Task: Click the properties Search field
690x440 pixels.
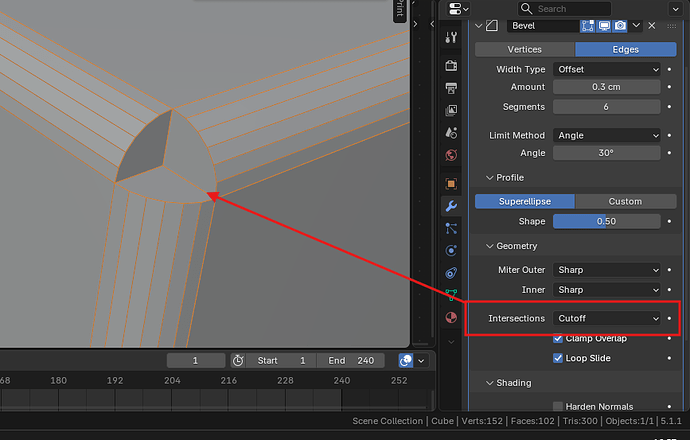Action: 564,8
